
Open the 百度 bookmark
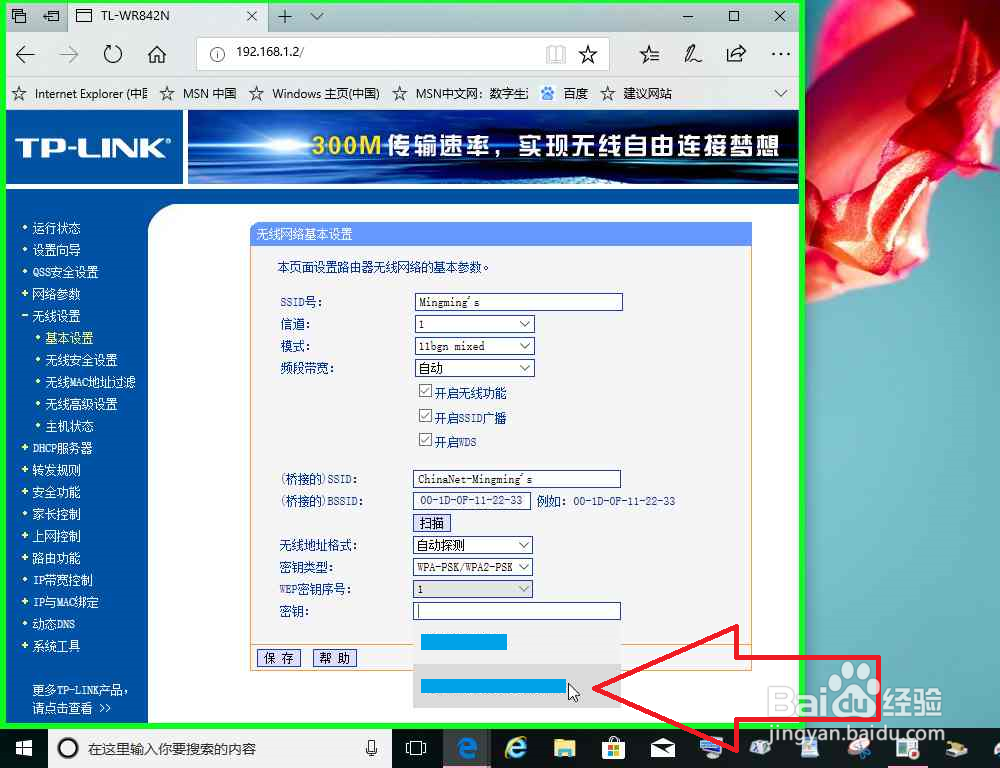pyautogui.click(x=564, y=94)
